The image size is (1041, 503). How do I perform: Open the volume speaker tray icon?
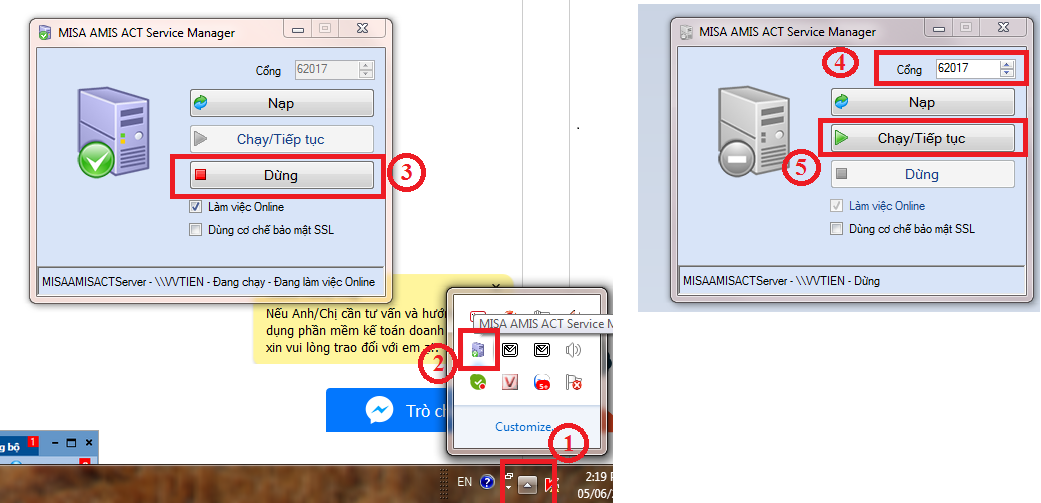click(x=574, y=349)
